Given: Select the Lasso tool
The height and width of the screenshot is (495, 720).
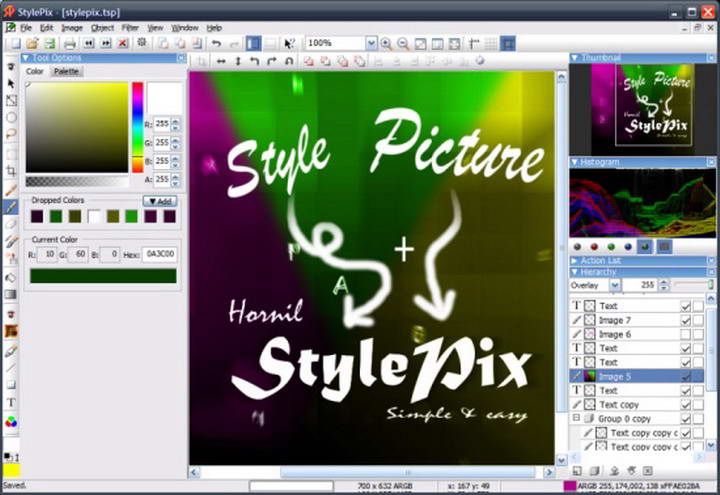Looking at the screenshot, I should [x=11, y=134].
